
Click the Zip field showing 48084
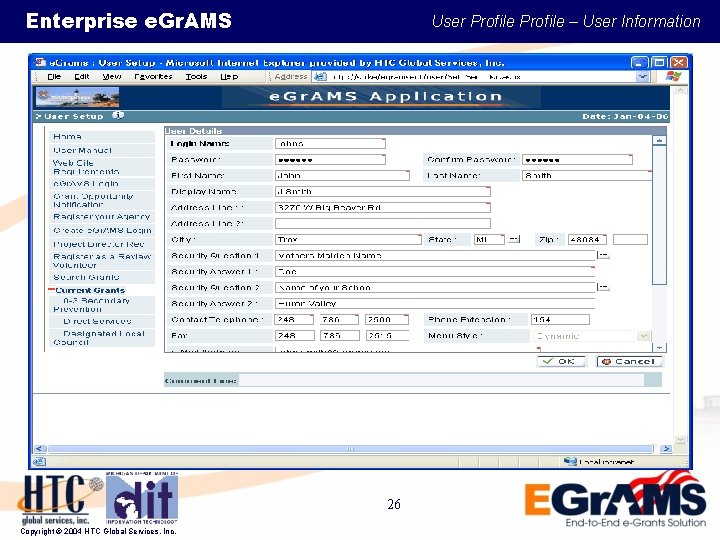[587, 240]
